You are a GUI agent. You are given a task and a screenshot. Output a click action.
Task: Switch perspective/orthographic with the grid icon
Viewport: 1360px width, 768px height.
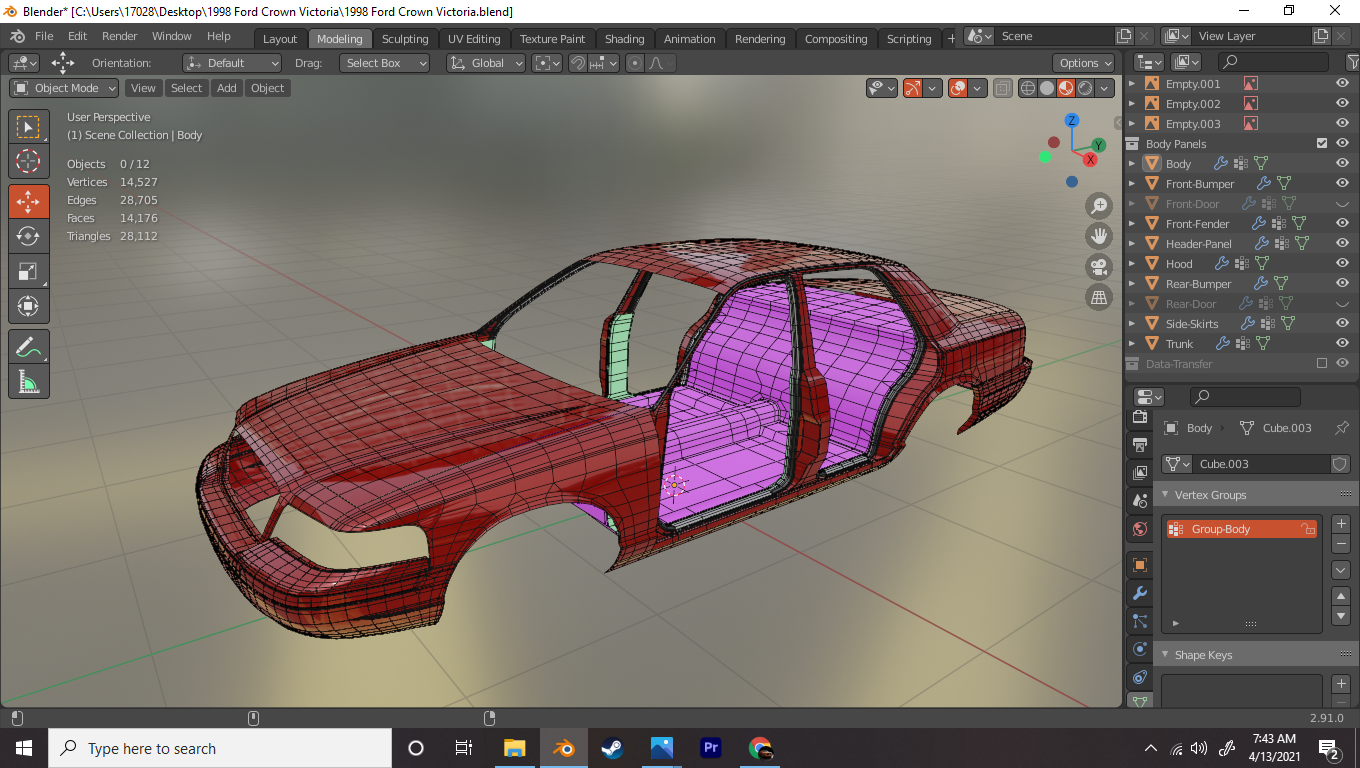(x=1099, y=297)
